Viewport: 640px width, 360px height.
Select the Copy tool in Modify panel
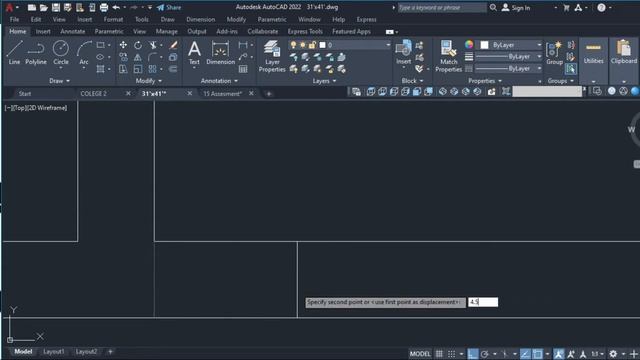pyautogui.click(x=123, y=57)
